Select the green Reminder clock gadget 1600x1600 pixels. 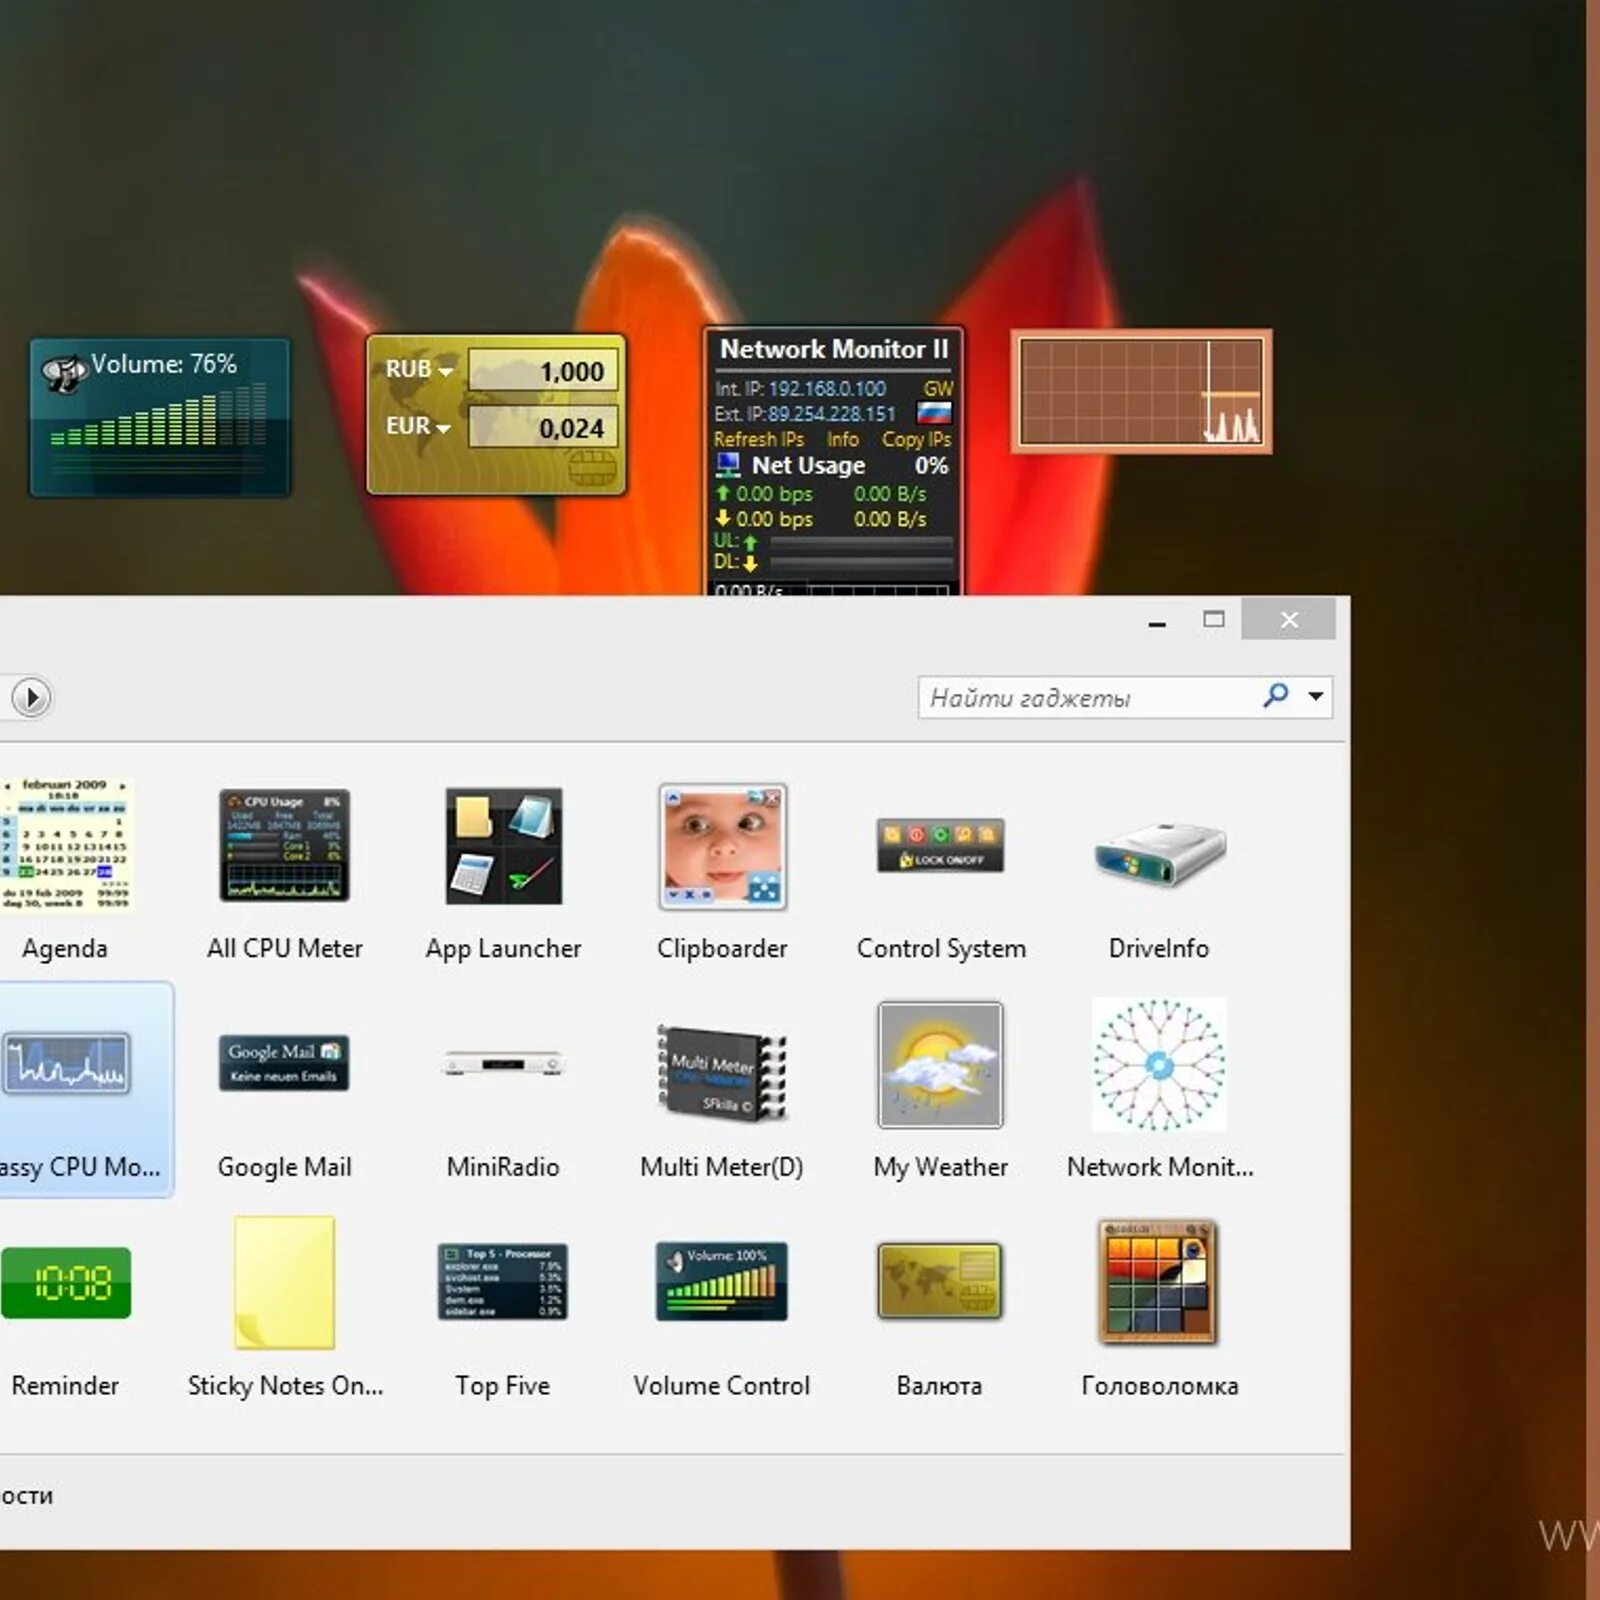tap(66, 1283)
